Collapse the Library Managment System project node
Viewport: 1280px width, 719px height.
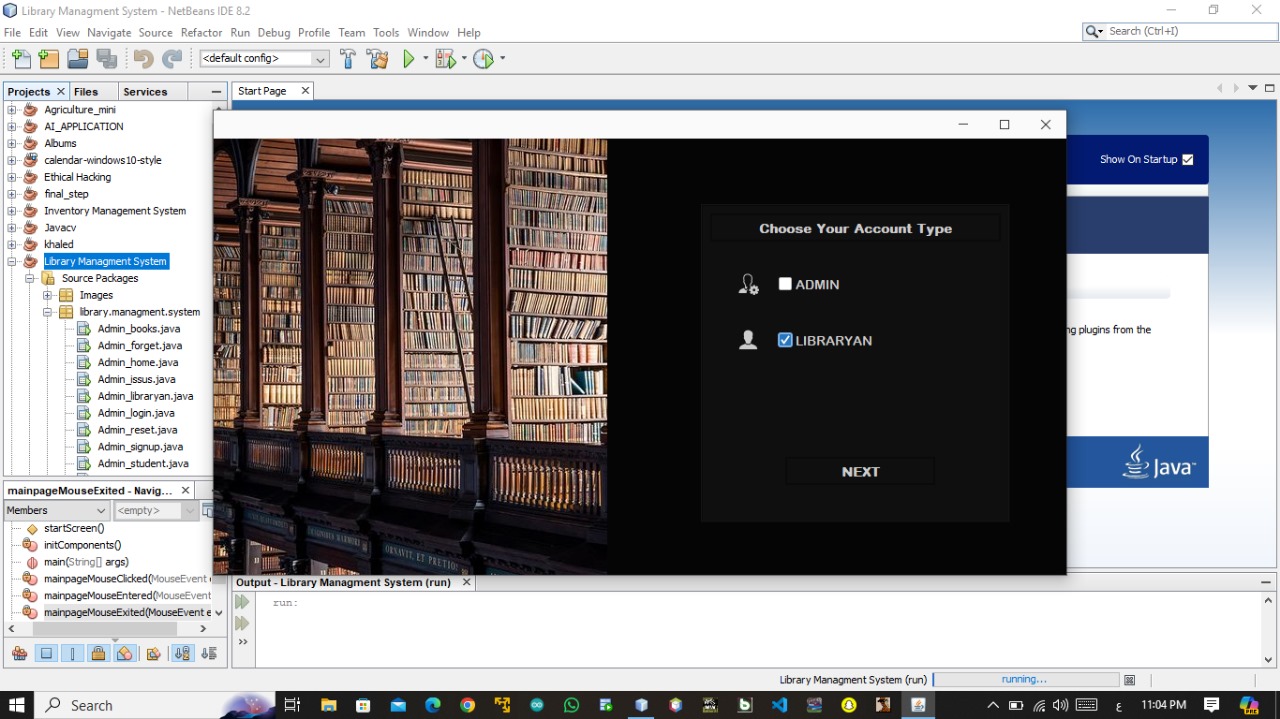[x=12, y=261]
